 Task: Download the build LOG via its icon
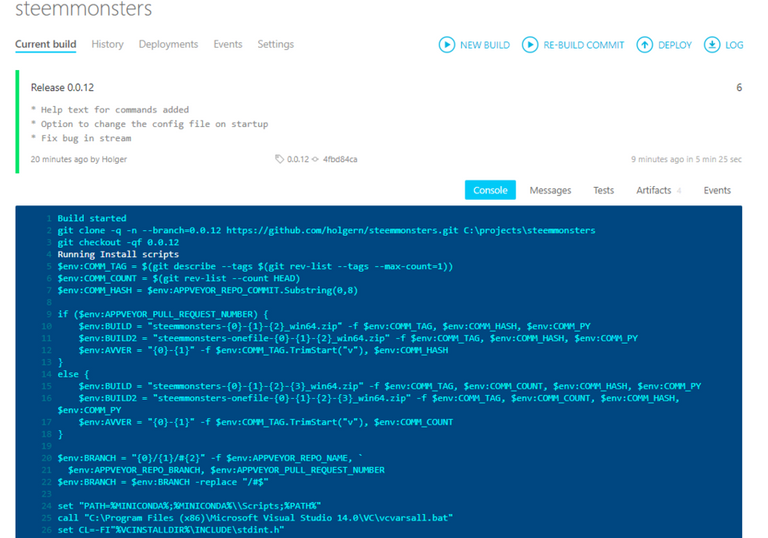point(712,45)
